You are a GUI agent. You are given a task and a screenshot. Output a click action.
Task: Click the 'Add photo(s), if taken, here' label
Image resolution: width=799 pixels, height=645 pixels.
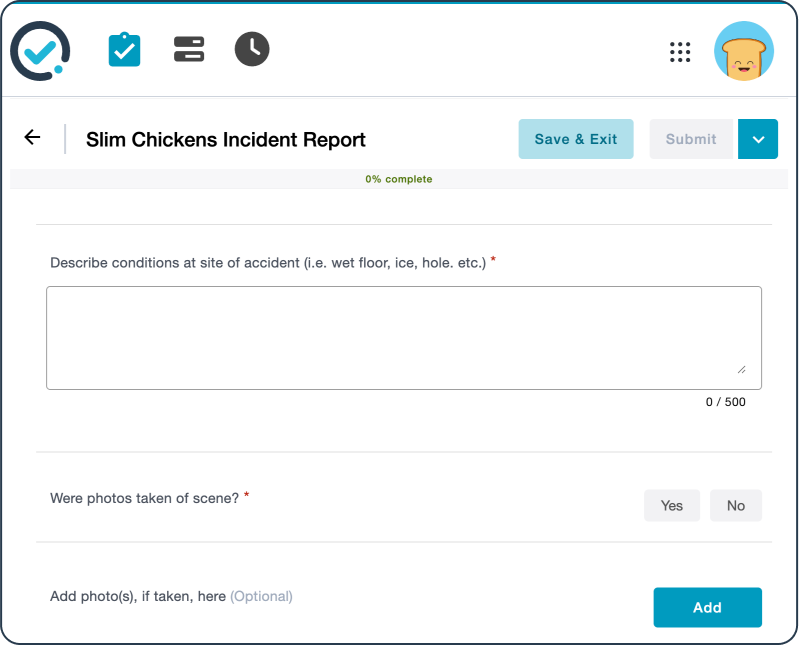coord(138,596)
